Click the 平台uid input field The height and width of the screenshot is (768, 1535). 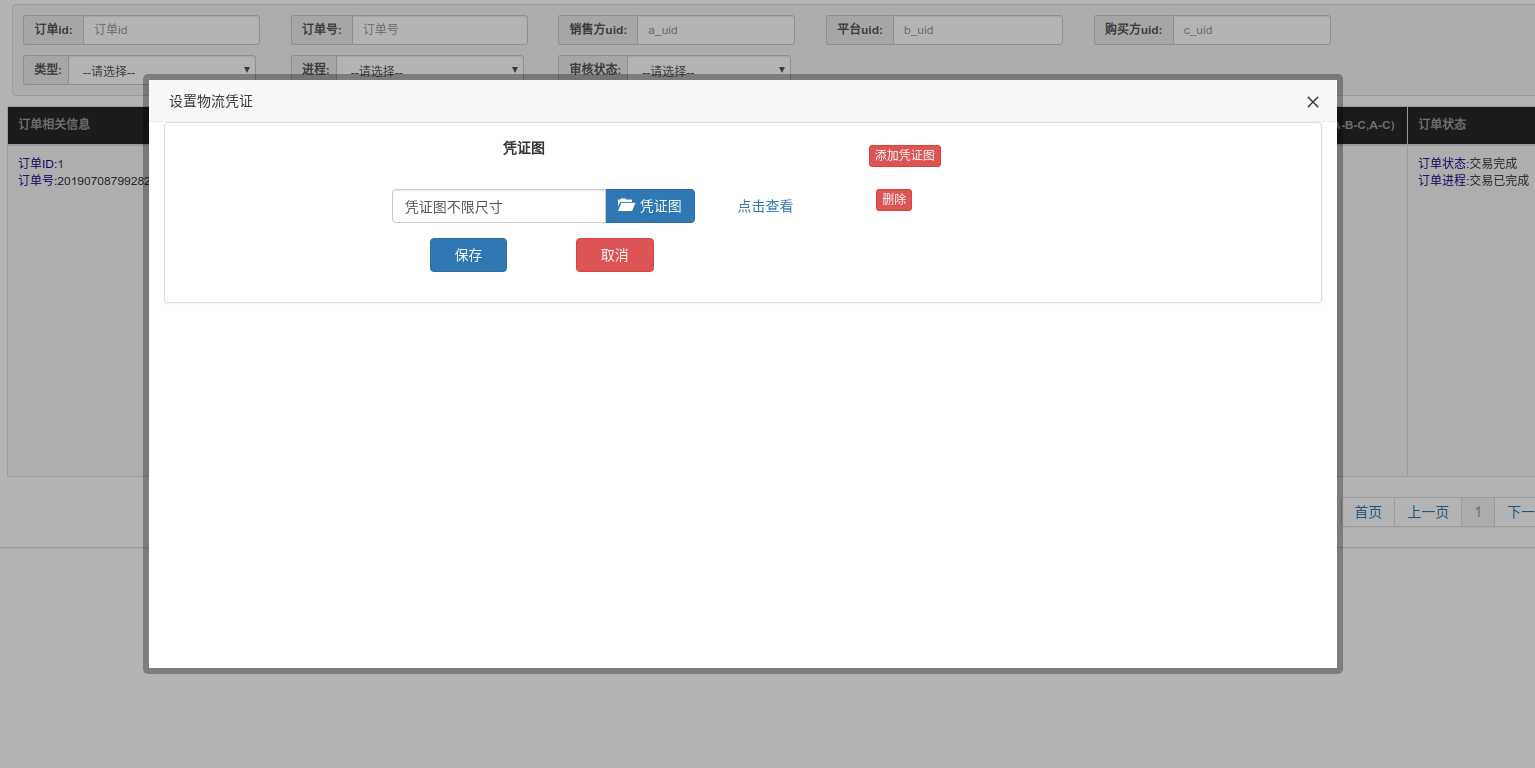click(977, 30)
